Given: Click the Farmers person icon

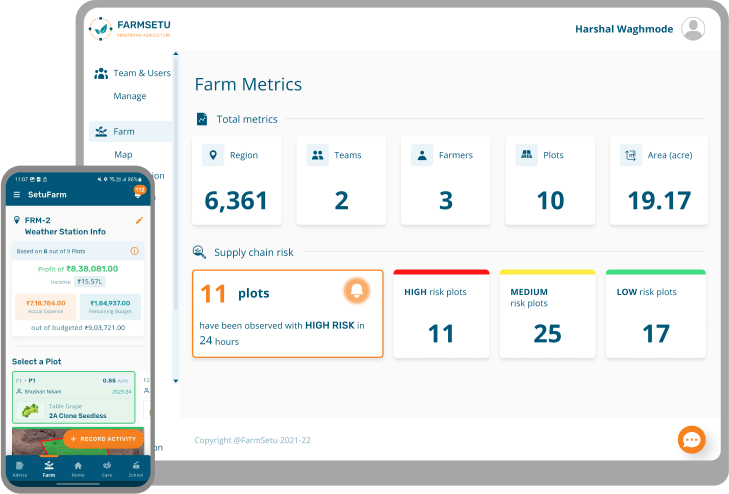Looking at the screenshot, I should coord(421,155).
